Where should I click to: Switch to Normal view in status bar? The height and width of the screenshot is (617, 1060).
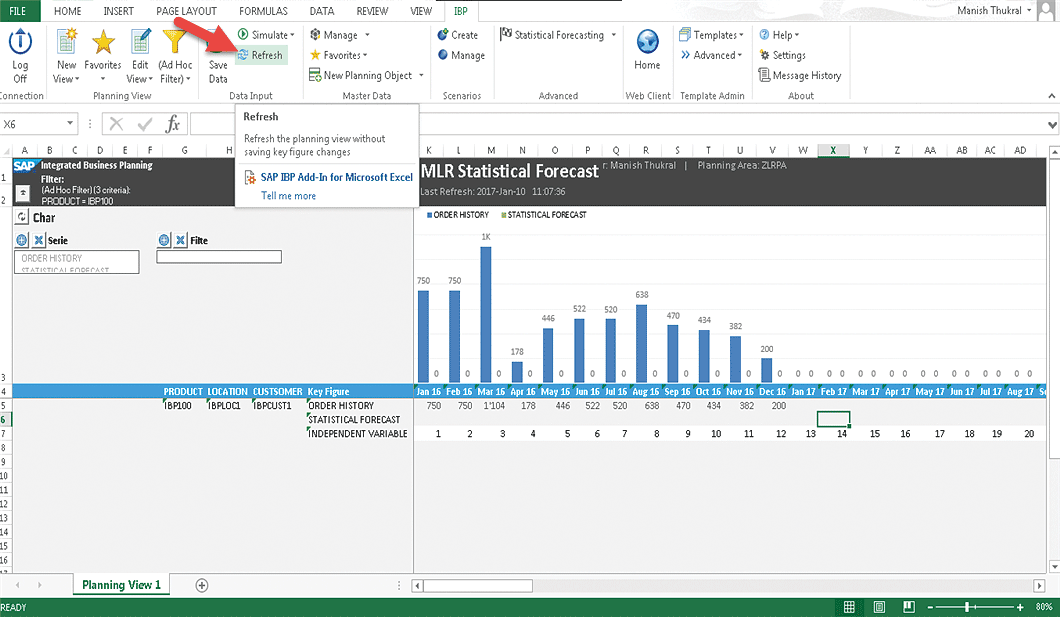[x=849, y=607]
